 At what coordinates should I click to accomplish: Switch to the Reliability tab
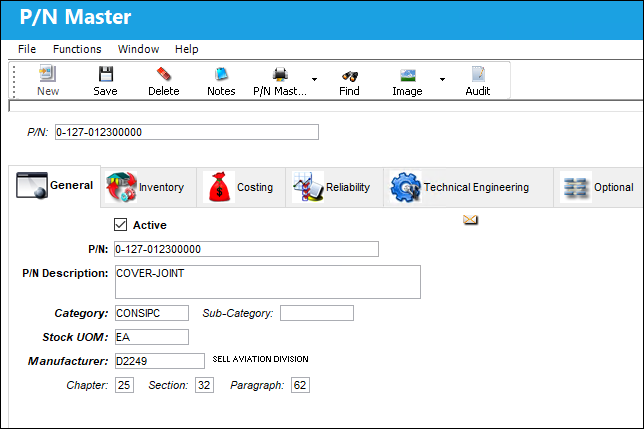coord(334,187)
